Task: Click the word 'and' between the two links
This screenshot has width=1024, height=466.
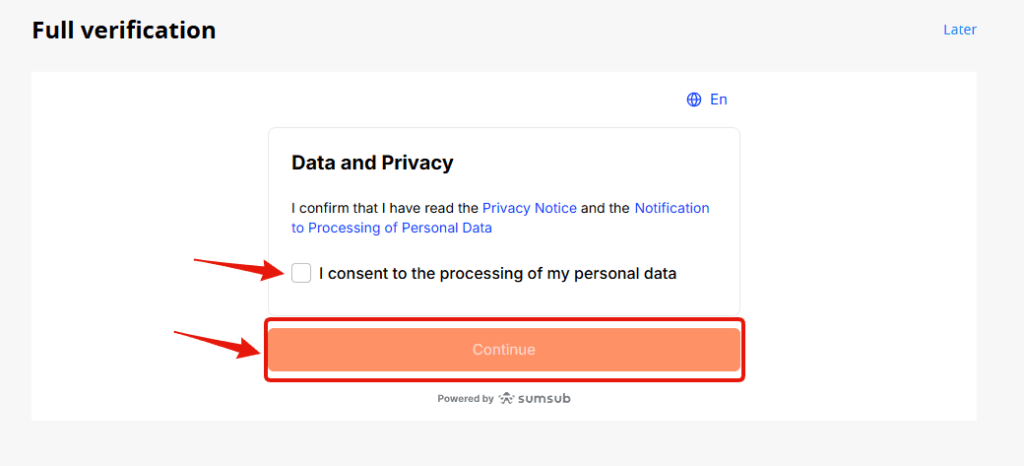Action: click(593, 208)
